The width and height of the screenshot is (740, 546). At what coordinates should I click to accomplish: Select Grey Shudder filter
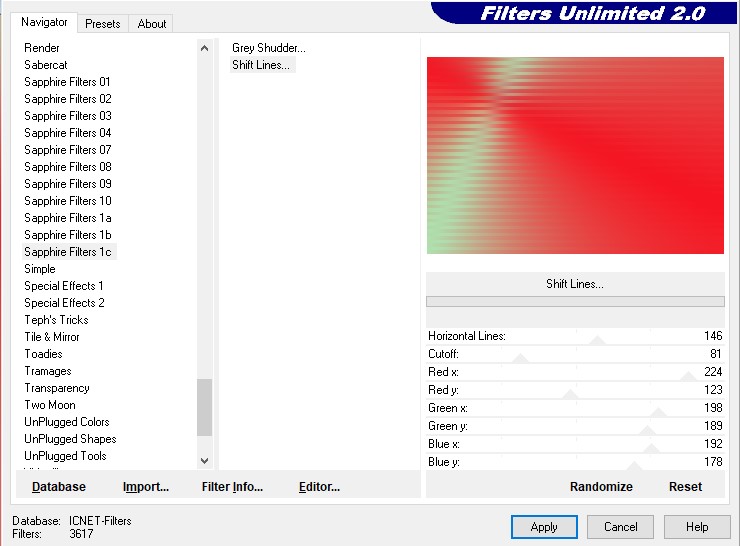click(268, 48)
